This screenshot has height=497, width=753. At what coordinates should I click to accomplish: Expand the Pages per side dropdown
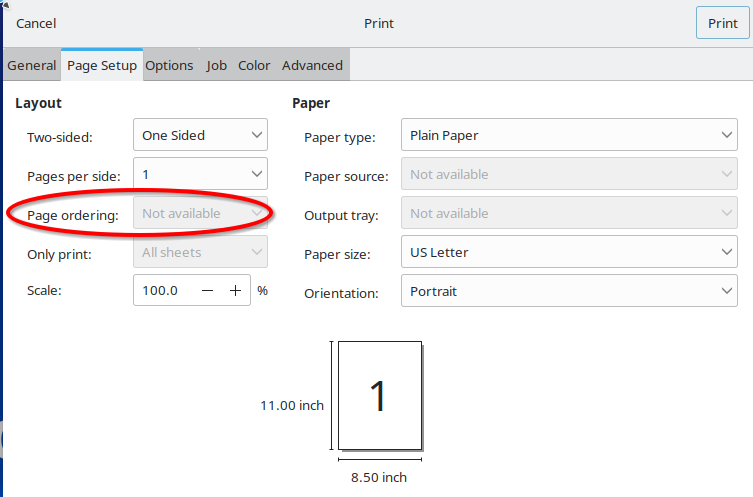(200, 175)
